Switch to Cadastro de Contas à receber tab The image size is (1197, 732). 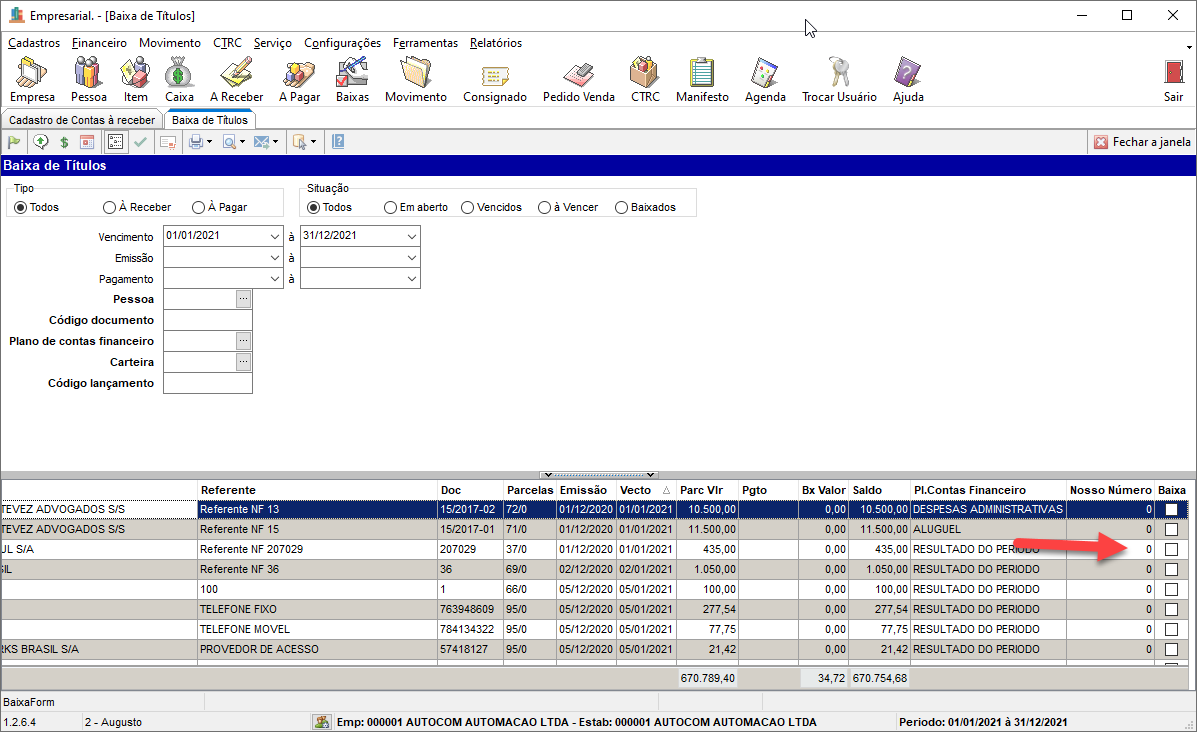[82, 120]
